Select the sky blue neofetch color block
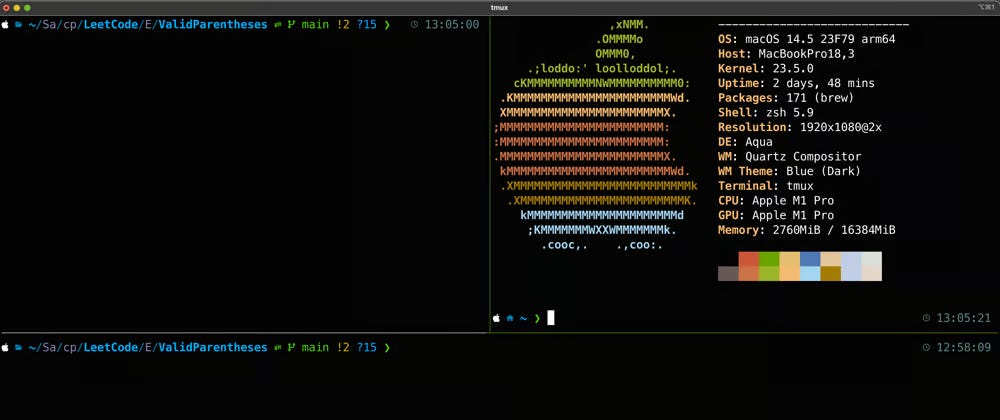 810,273
